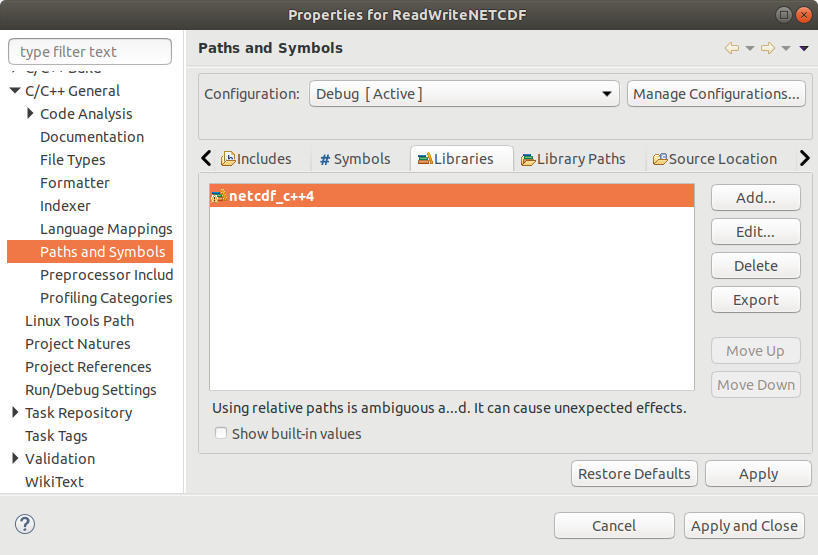Click the back navigation arrow icon

coord(732,48)
